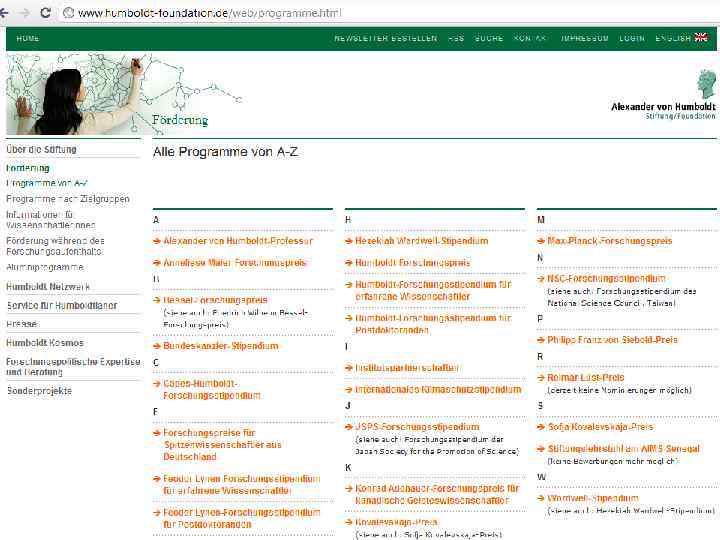Open LOGIN in the top bar
The image size is (720, 540).
point(632,39)
